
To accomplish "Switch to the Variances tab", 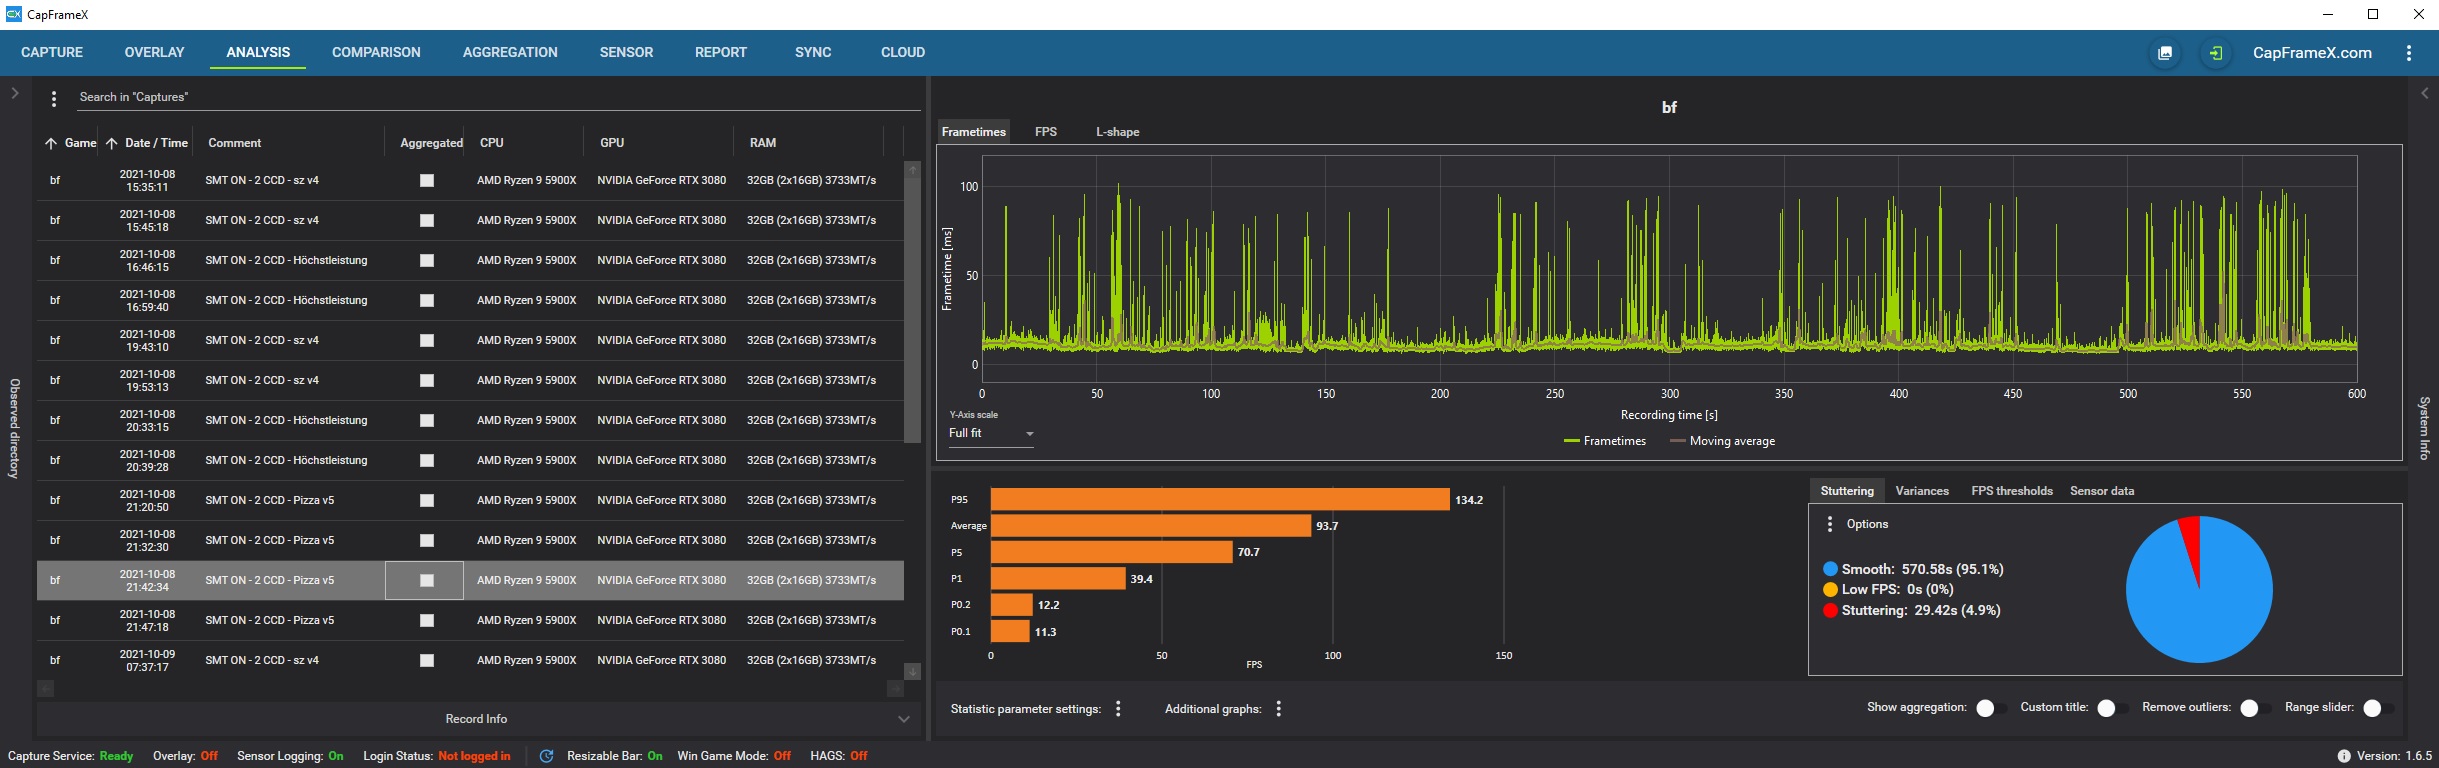I will (x=1922, y=491).
